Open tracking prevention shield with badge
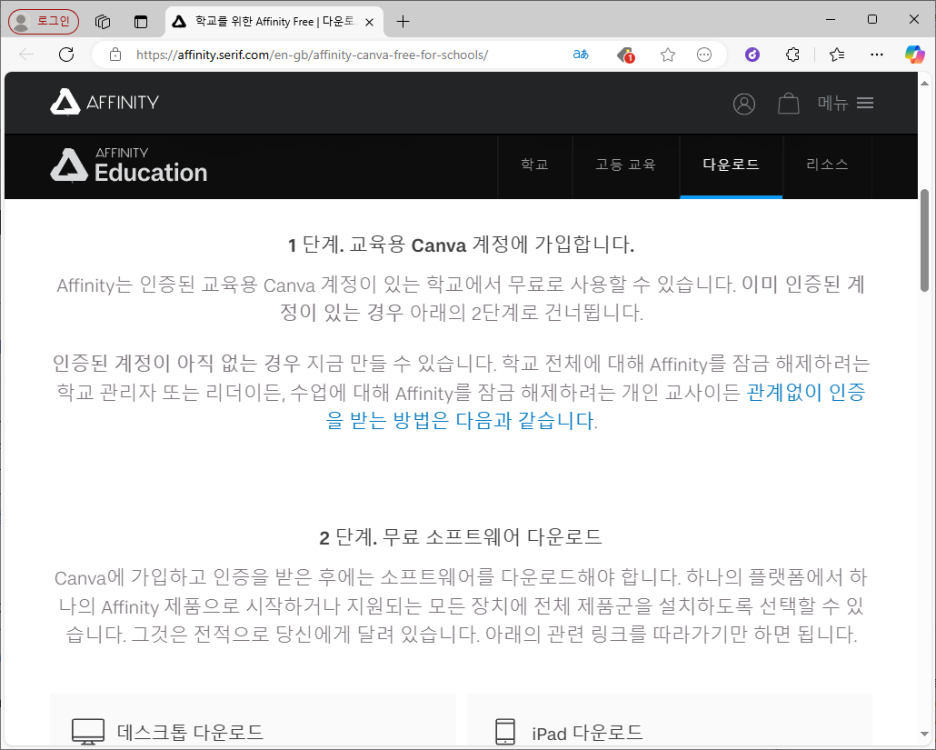This screenshot has width=936, height=750. 625,55
